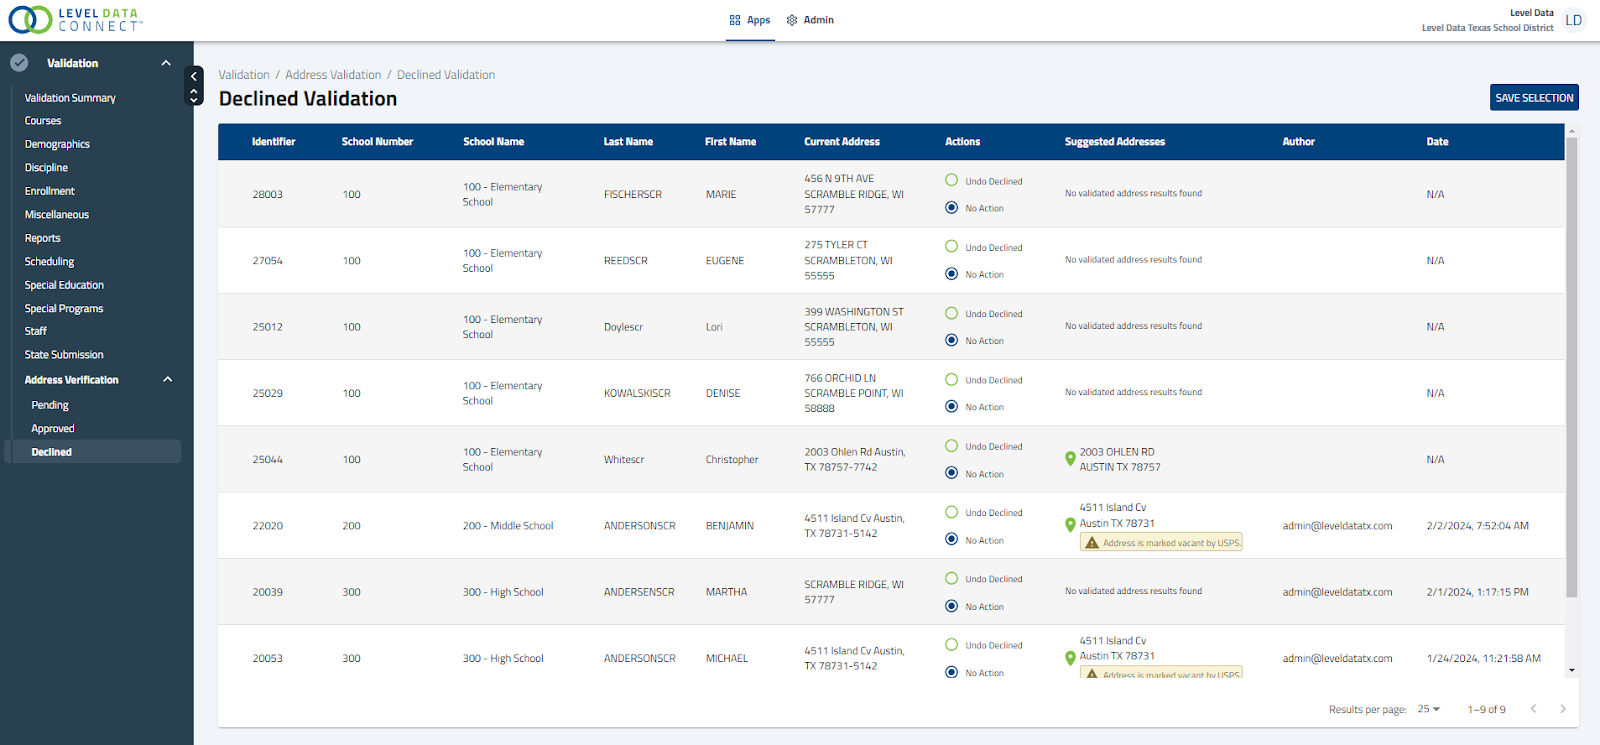Screen dimensions: 1600x745
Task: Open Pending under Address Verification
Action: coord(50,405)
